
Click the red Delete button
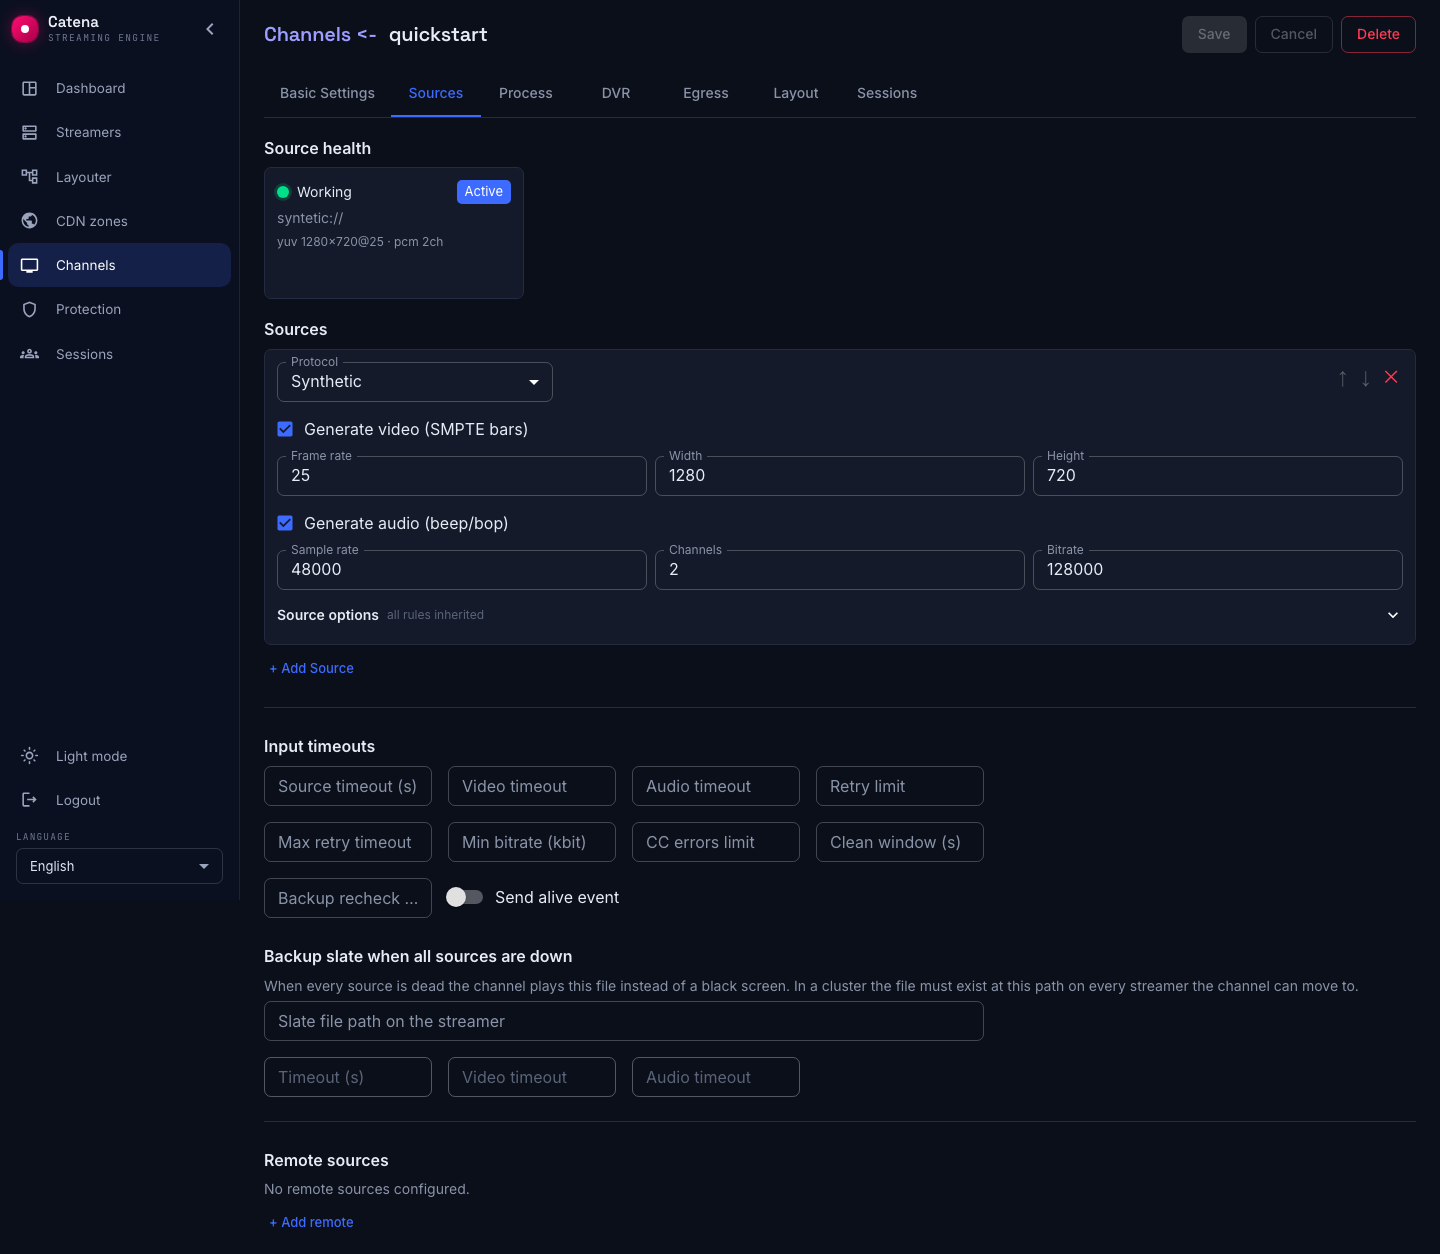[1378, 34]
